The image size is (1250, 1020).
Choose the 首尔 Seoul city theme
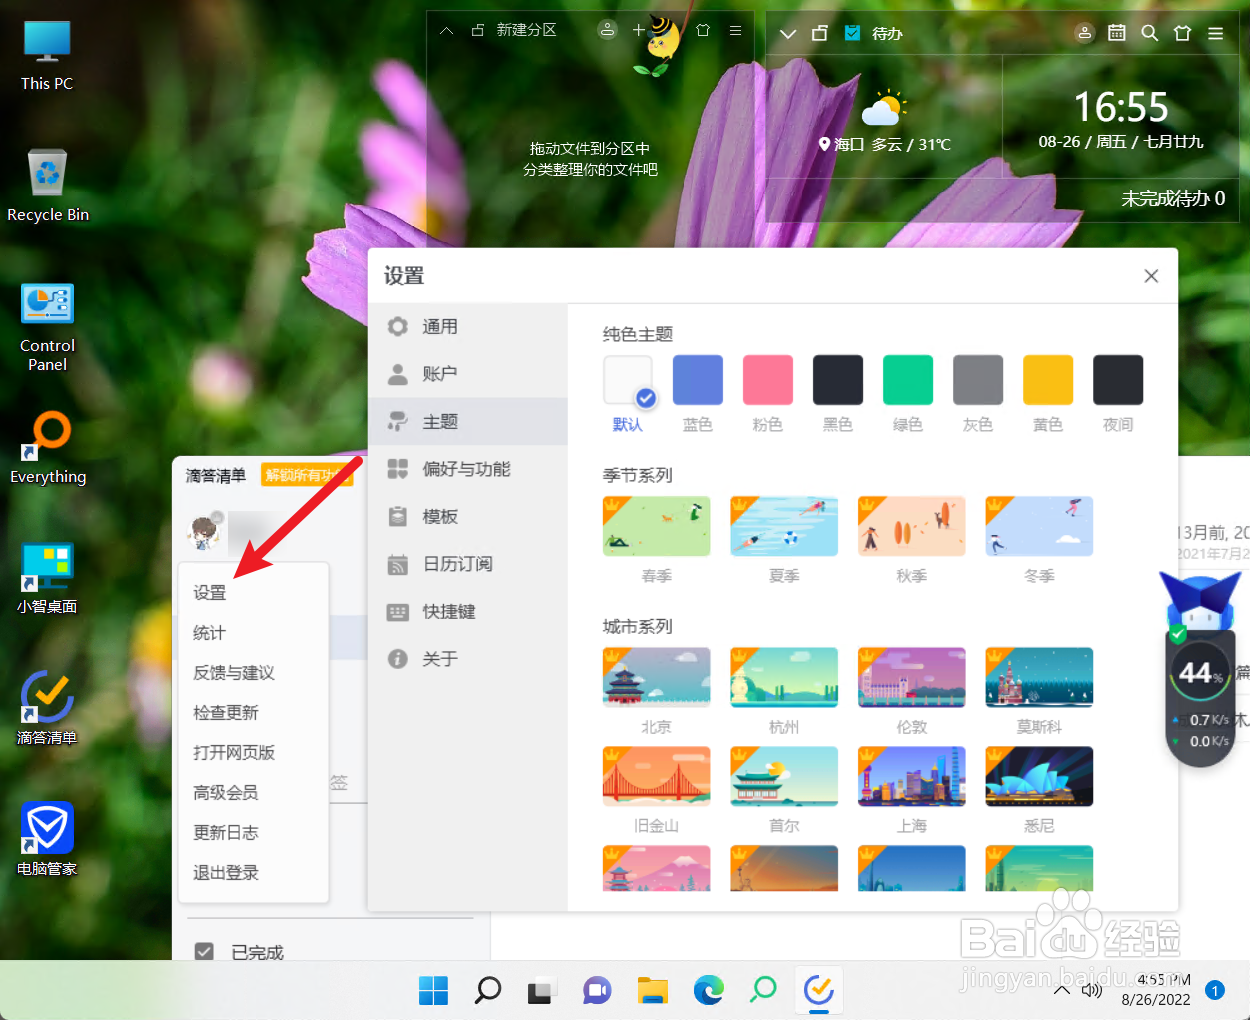pyautogui.click(x=784, y=776)
